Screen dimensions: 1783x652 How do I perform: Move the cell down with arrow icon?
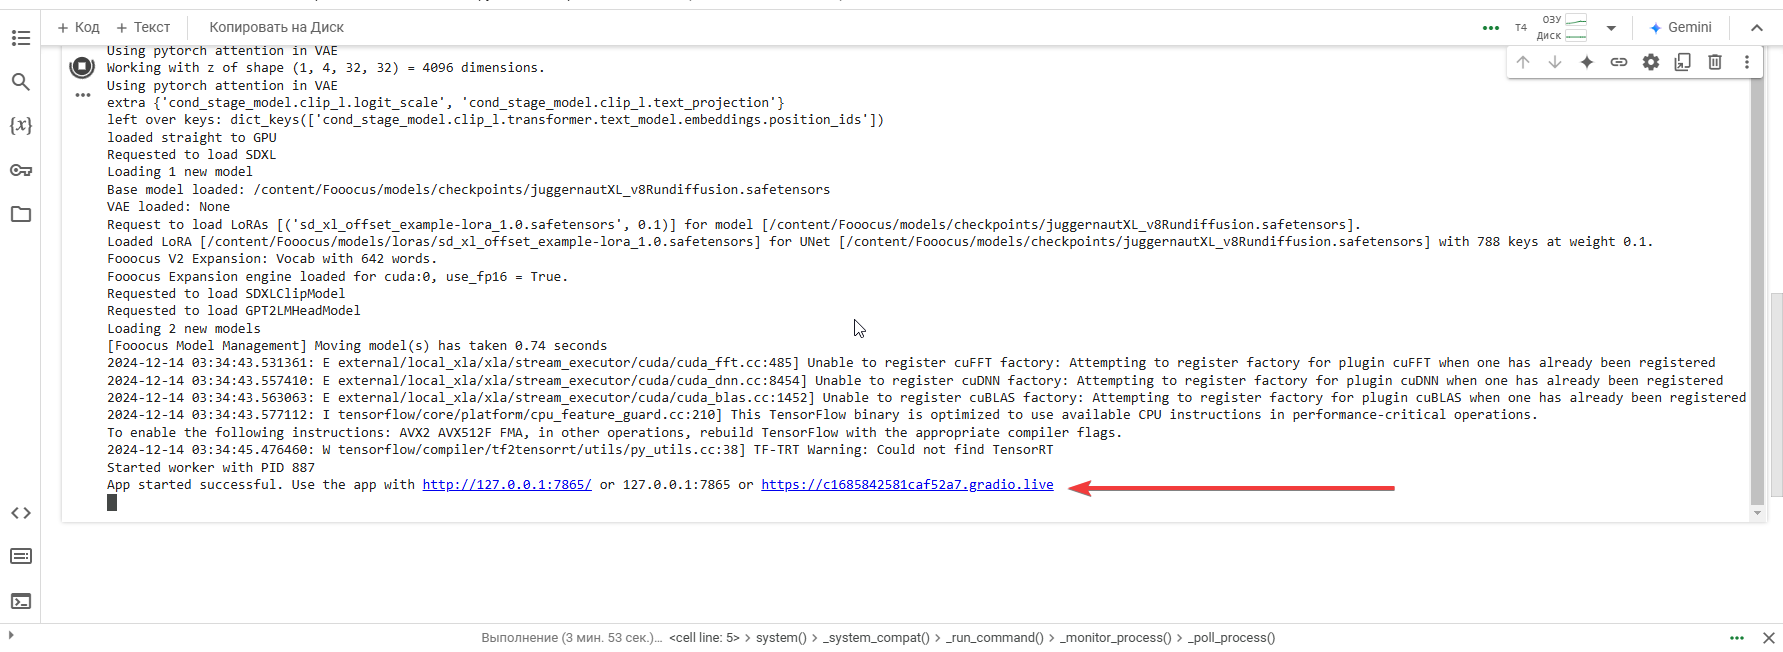1555,62
